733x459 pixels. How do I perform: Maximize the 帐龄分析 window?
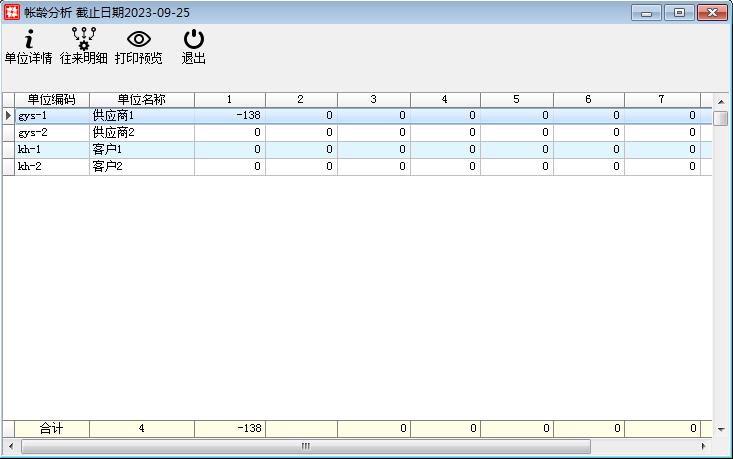(680, 12)
